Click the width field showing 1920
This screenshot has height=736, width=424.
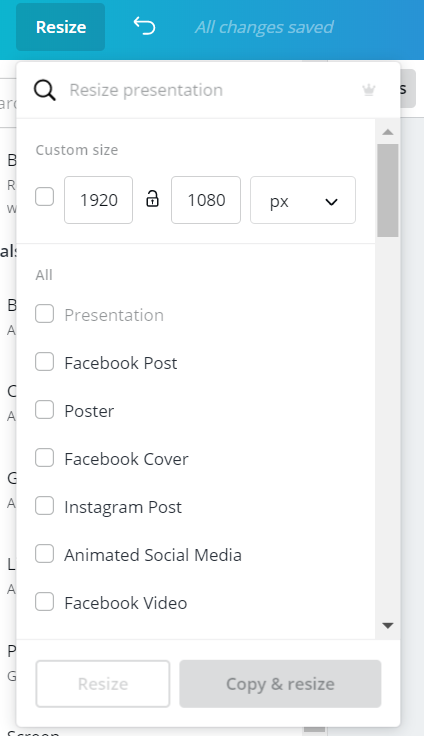[99, 200]
